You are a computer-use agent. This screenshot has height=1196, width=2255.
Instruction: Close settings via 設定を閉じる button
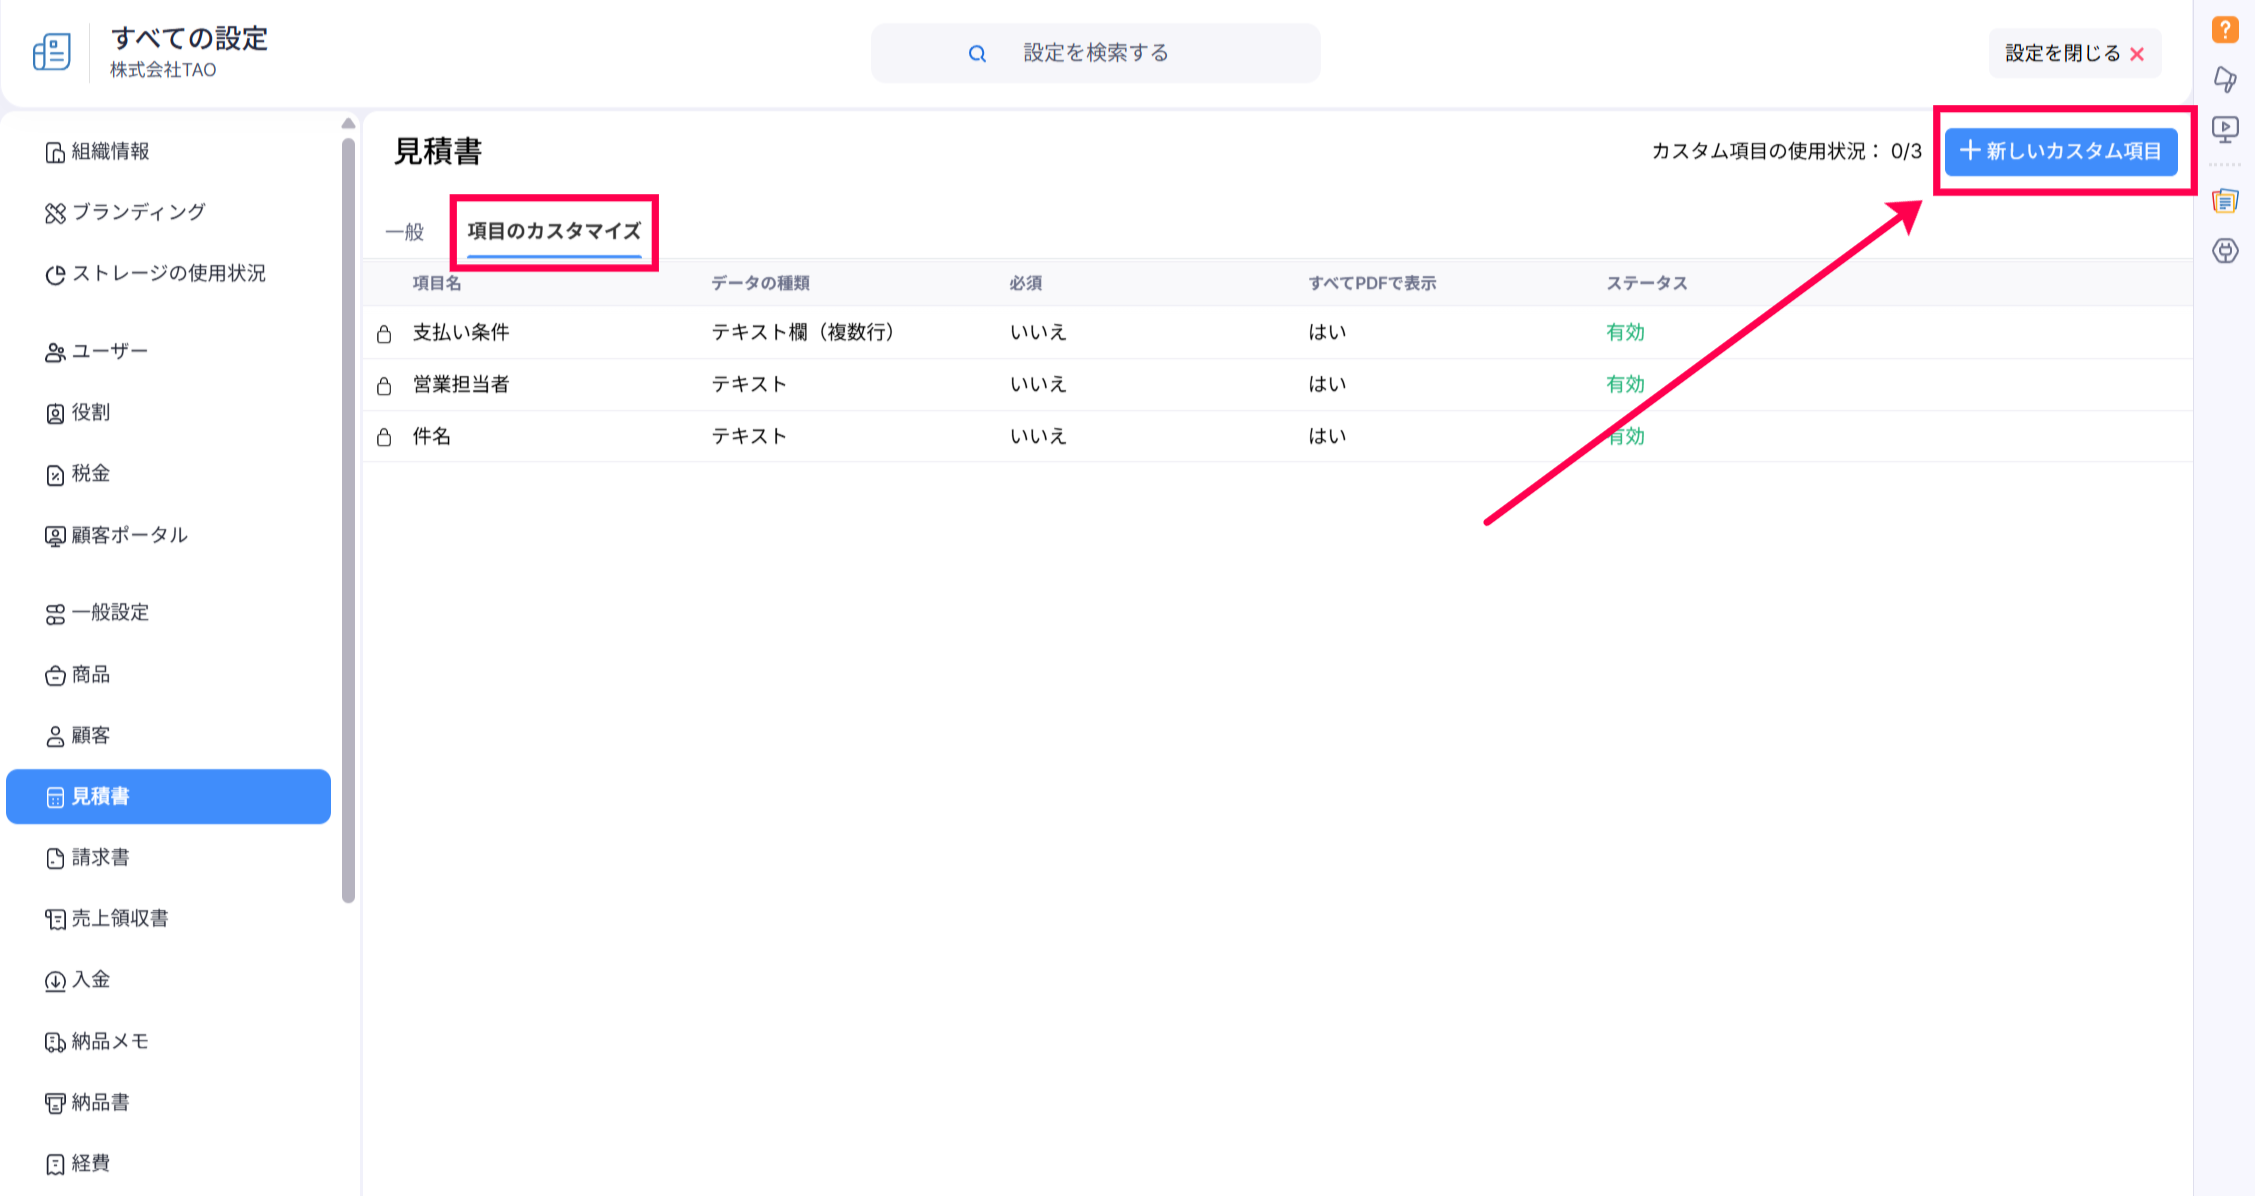pyautogui.click(x=2073, y=54)
